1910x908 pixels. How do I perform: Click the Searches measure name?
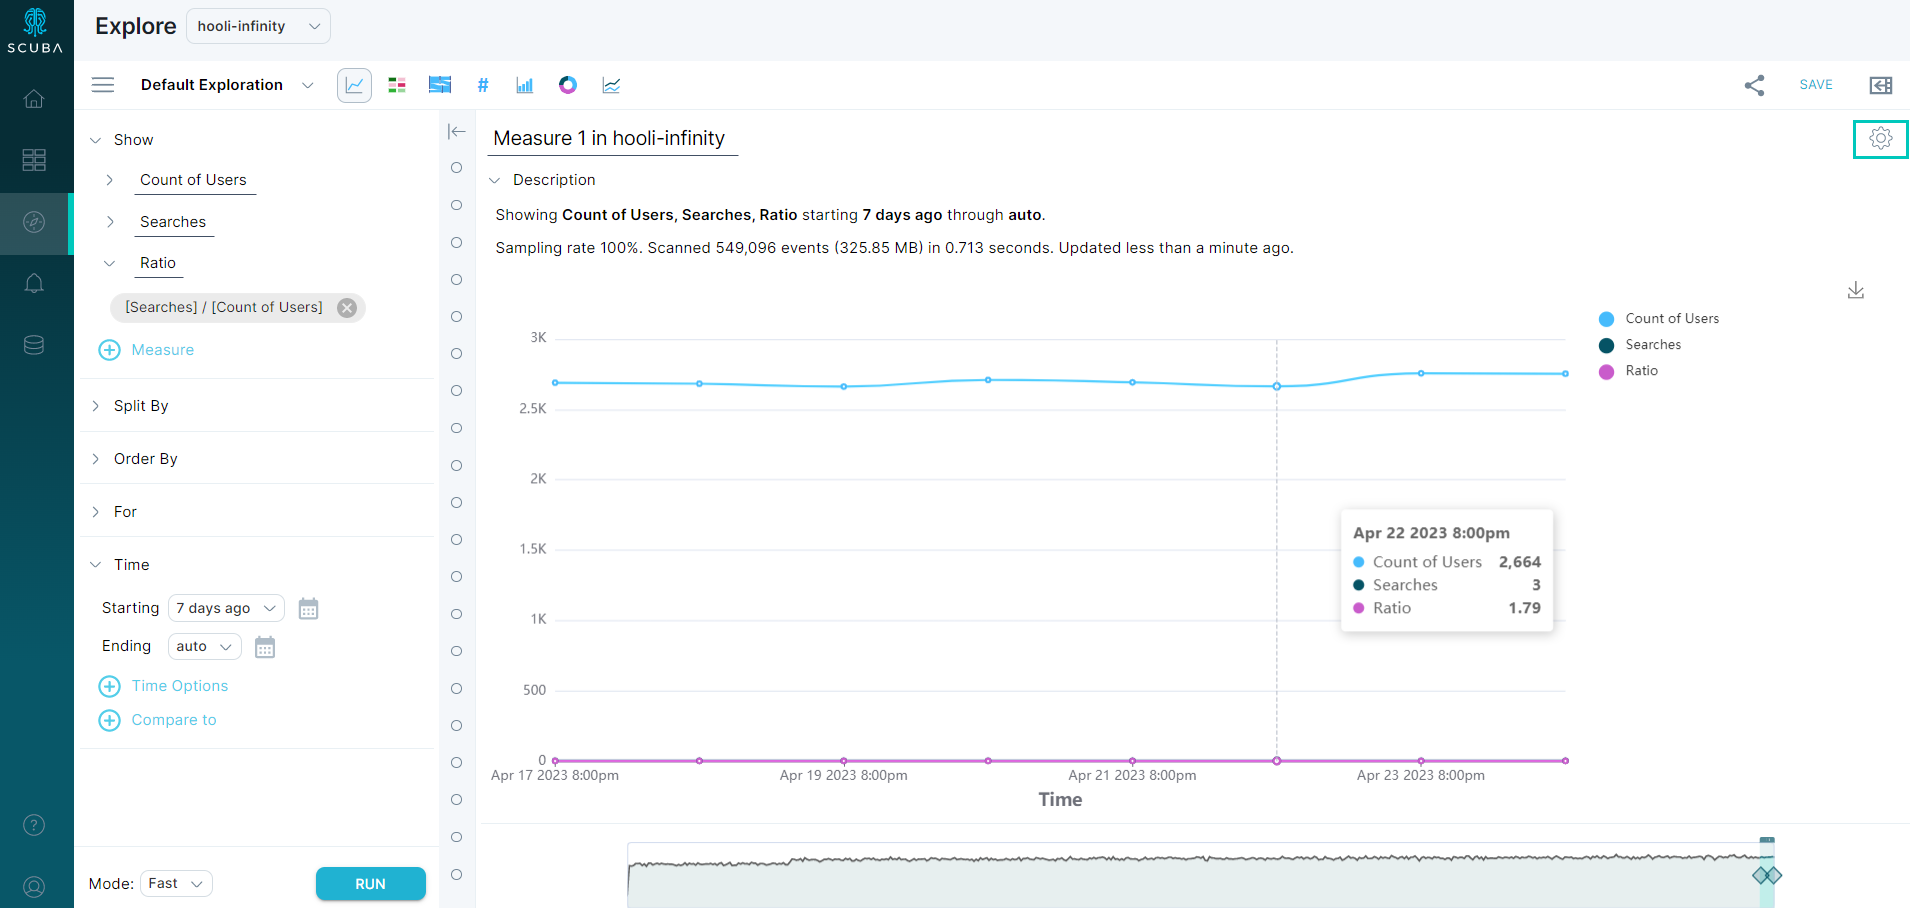[173, 222]
